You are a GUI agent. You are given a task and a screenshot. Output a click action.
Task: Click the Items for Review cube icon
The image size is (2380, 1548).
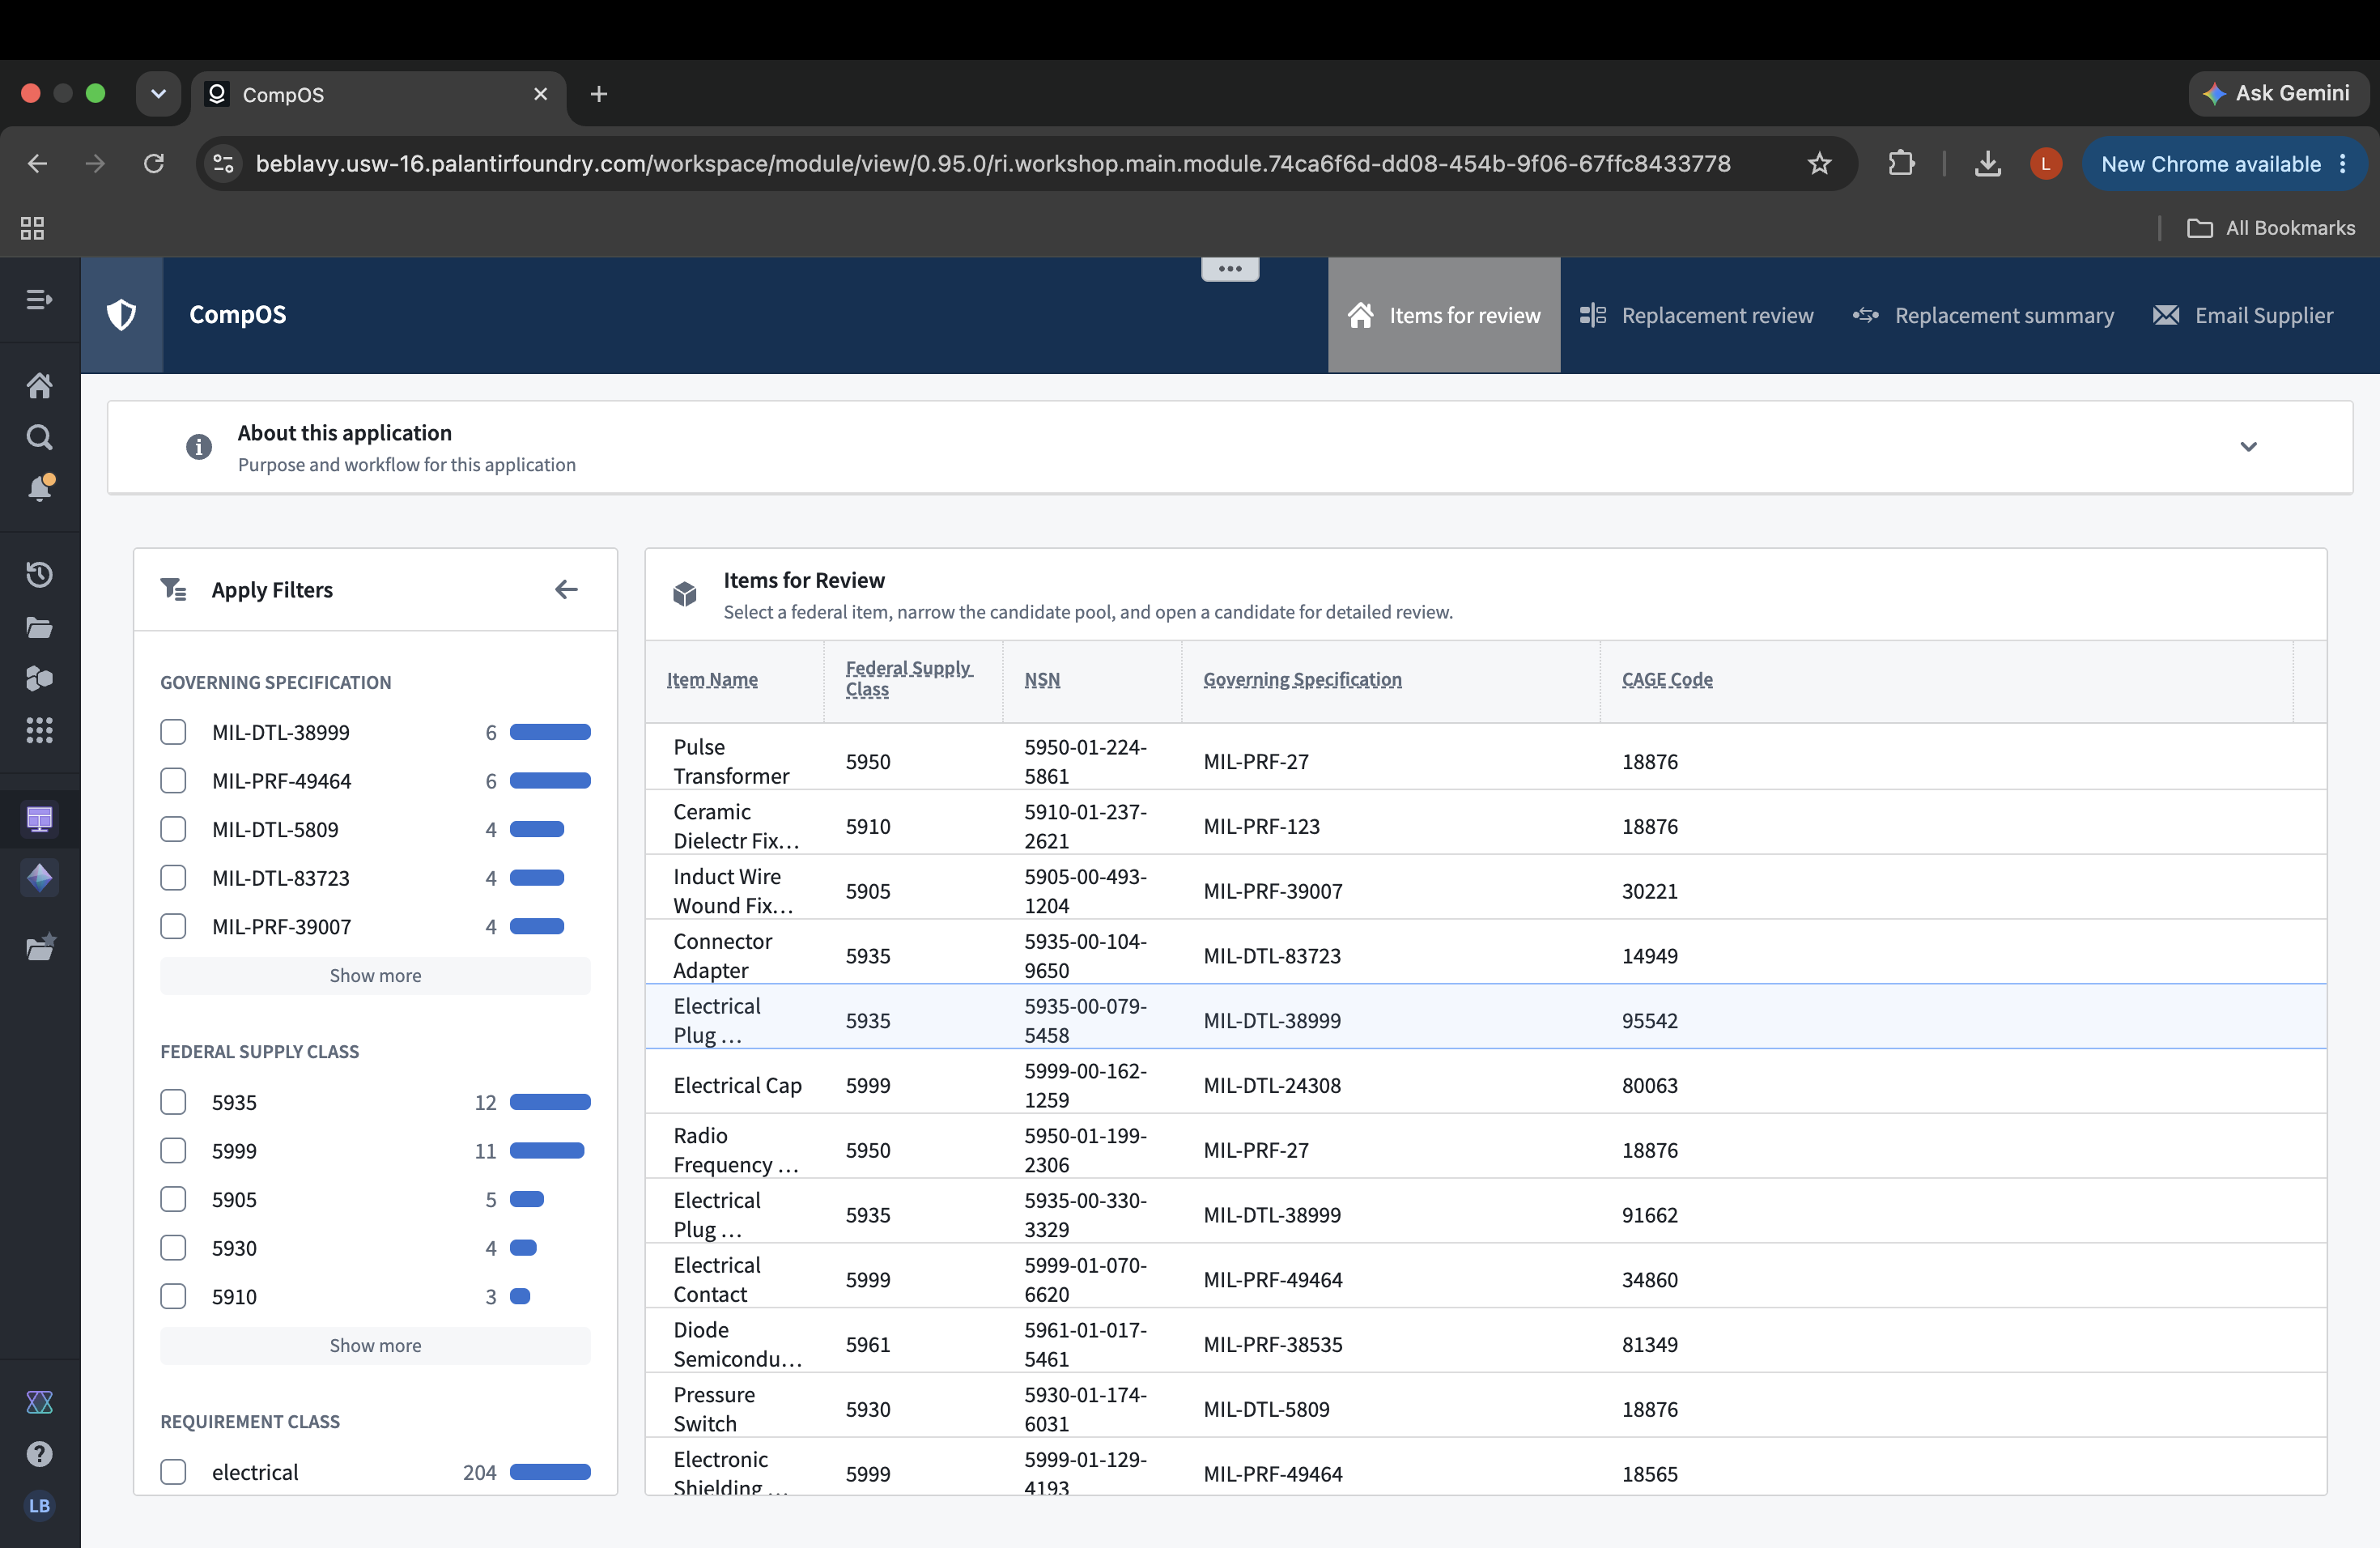684,594
